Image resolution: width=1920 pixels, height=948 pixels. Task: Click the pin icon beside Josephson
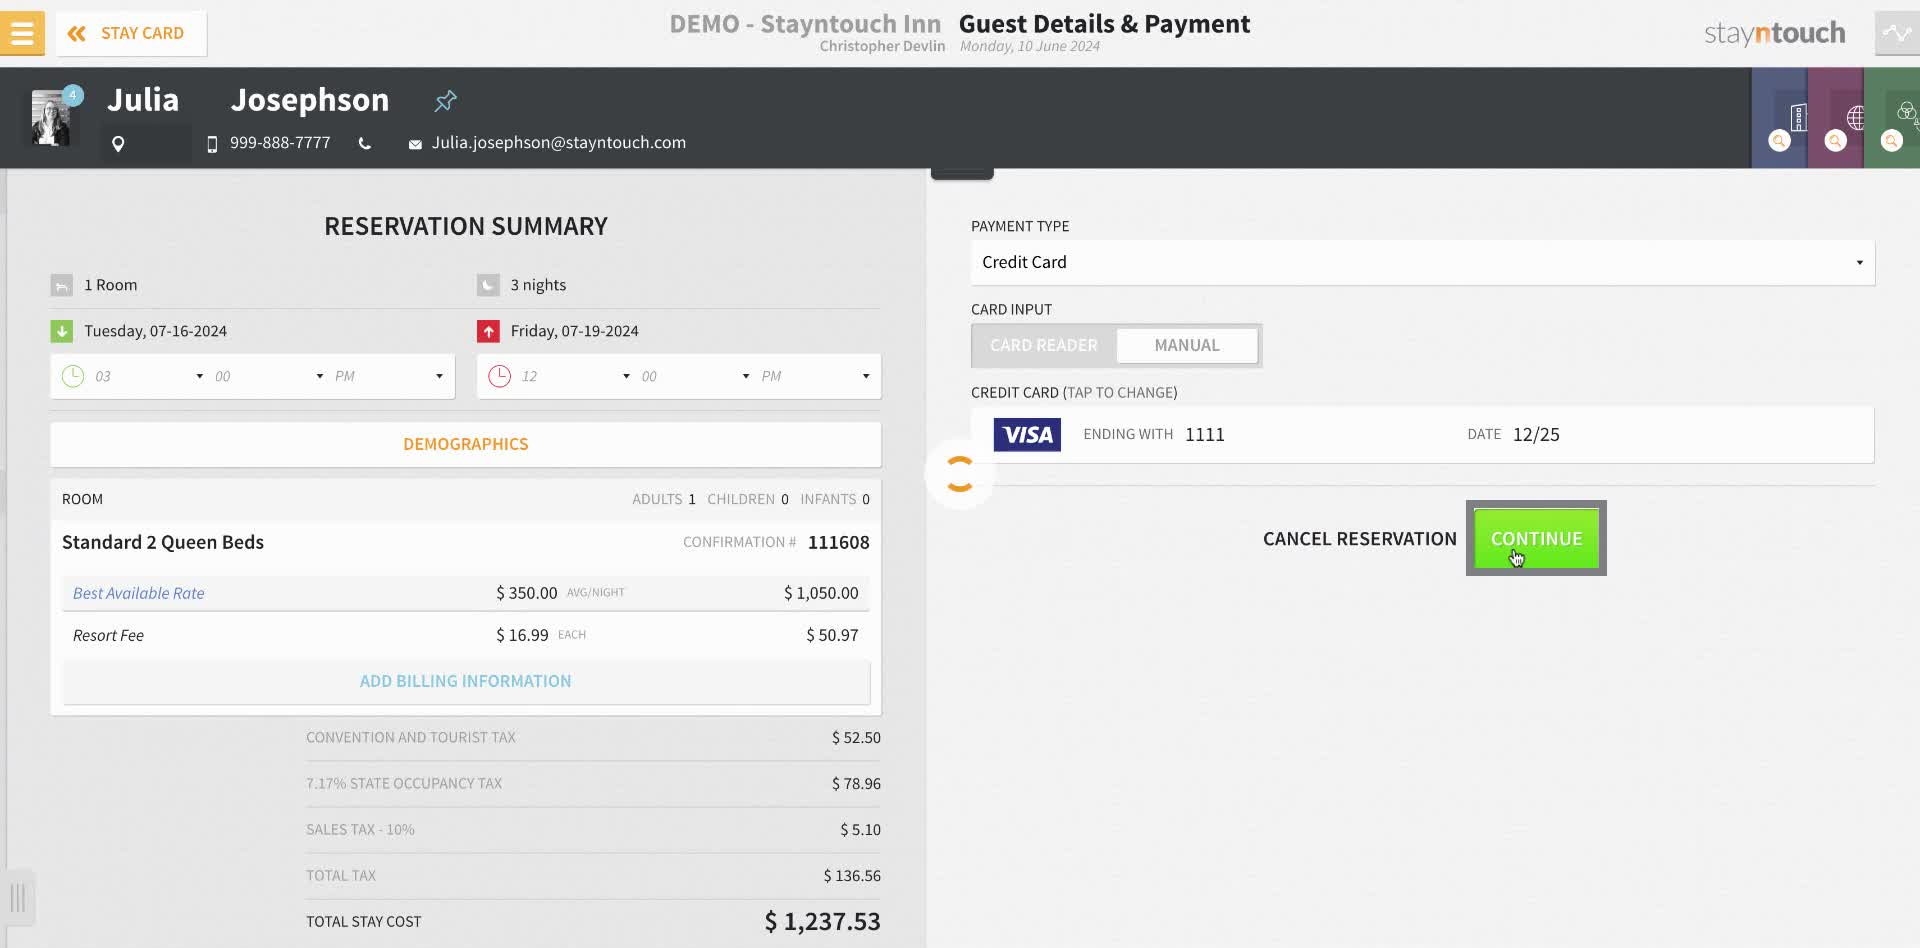coord(445,100)
